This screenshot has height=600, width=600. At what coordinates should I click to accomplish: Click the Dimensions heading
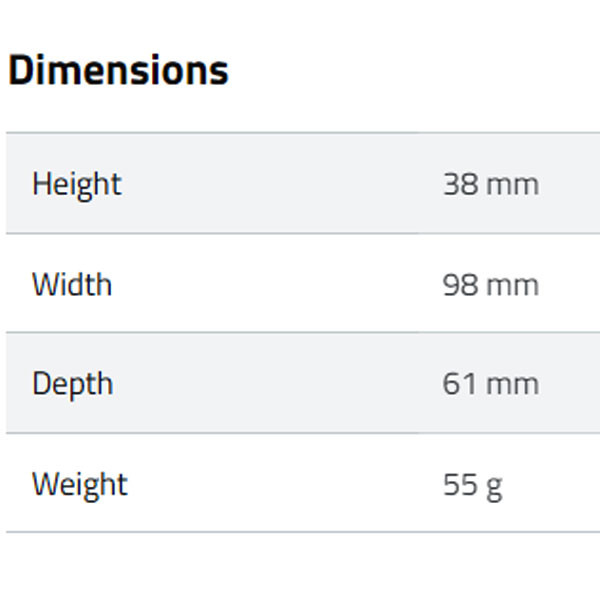pos(118,71)
